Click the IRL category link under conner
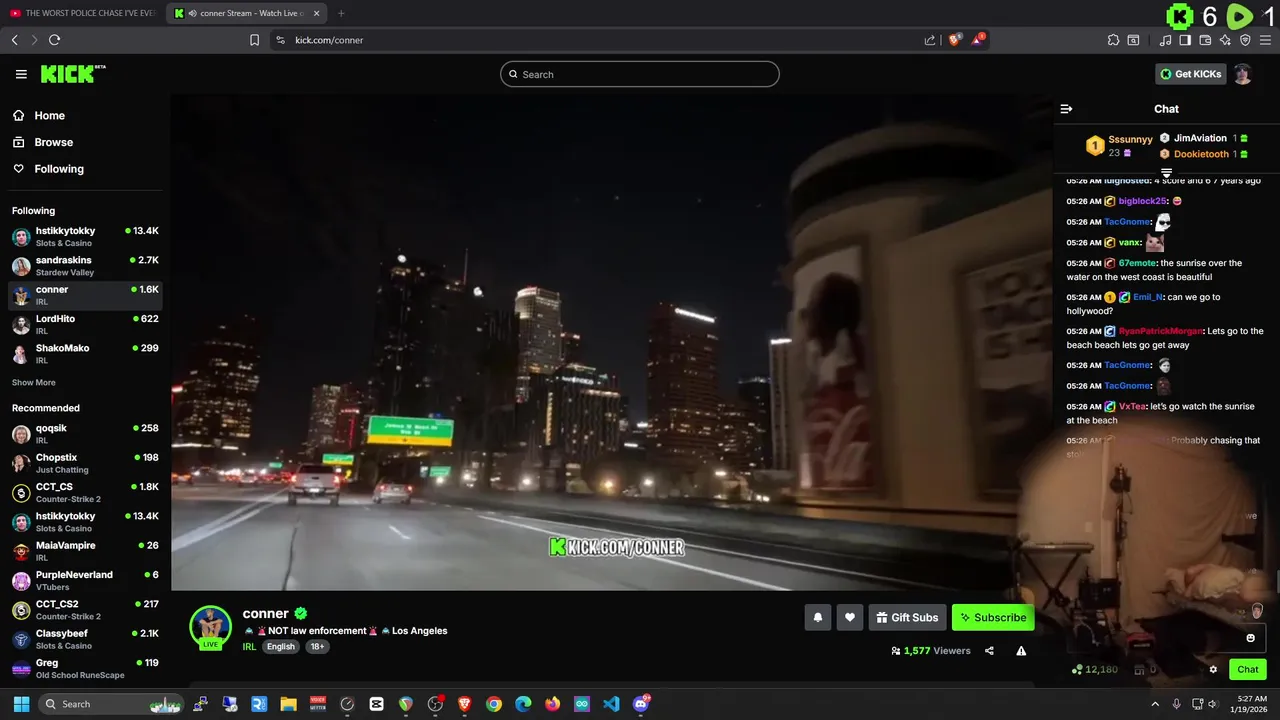1280x720 pixels. point(249,647)
